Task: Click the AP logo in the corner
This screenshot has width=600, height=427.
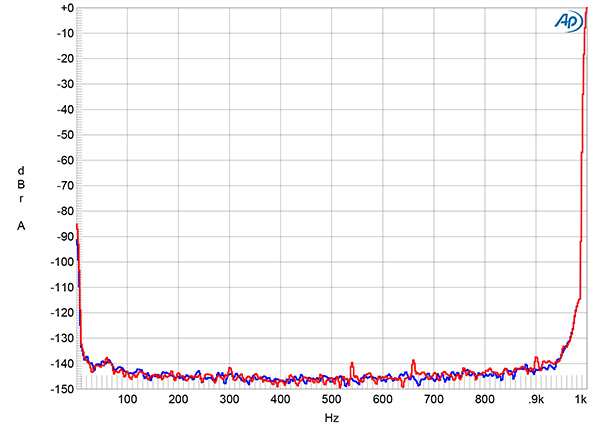Action: (x=562, y=21)
